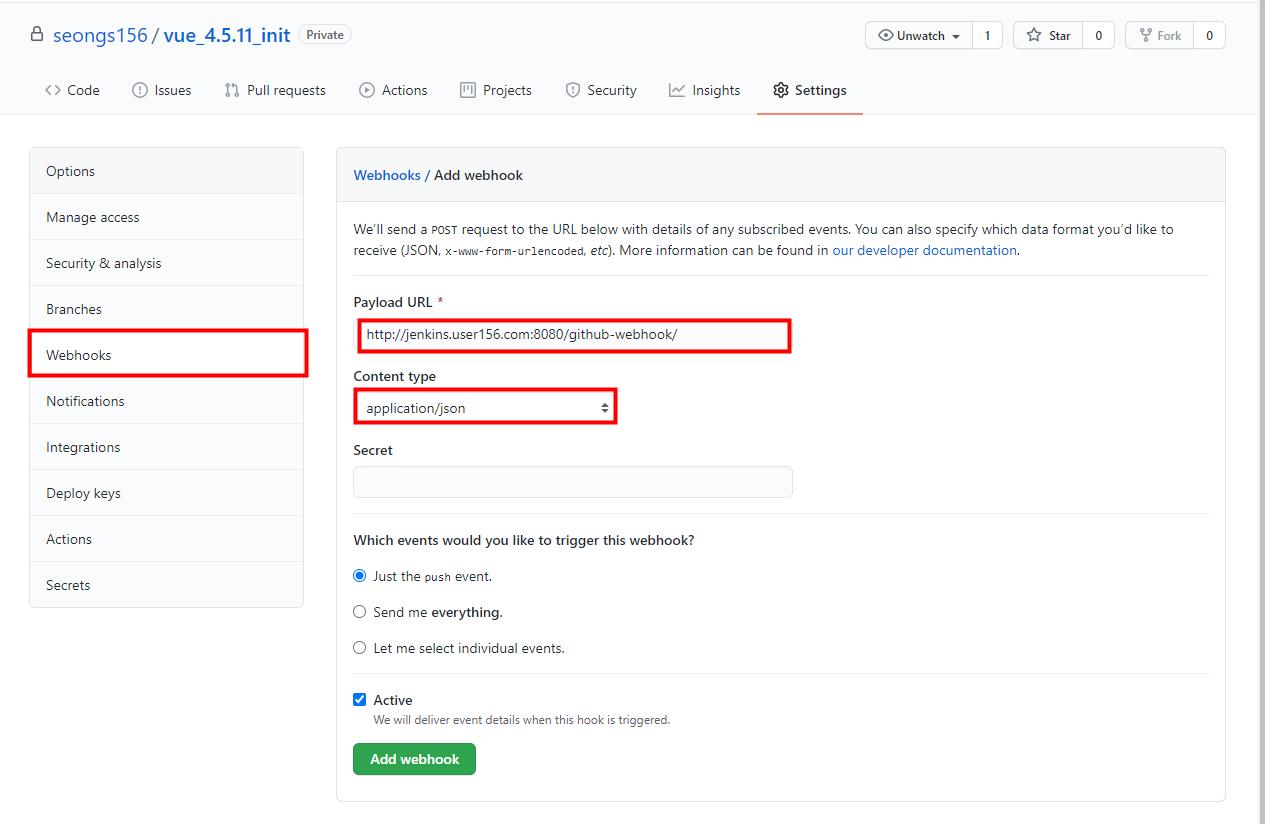The width and height of the screenshot is (1265, 824).
Task: Open the Security tab
Action: (601, 90)
